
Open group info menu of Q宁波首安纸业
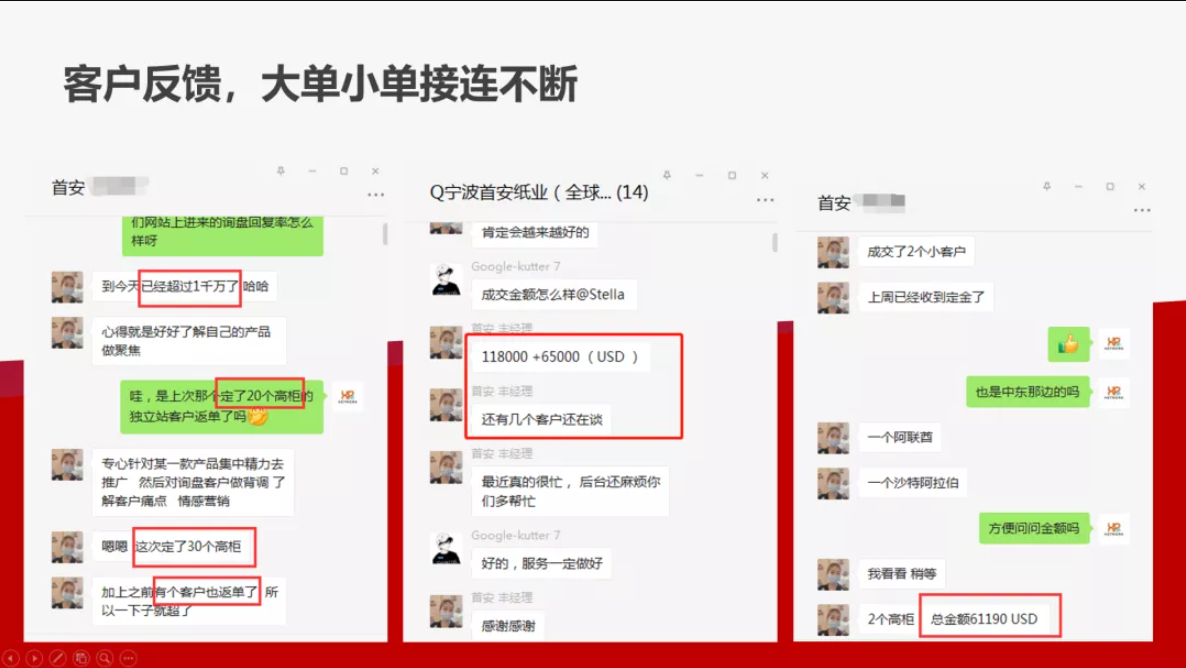(765, 200)
